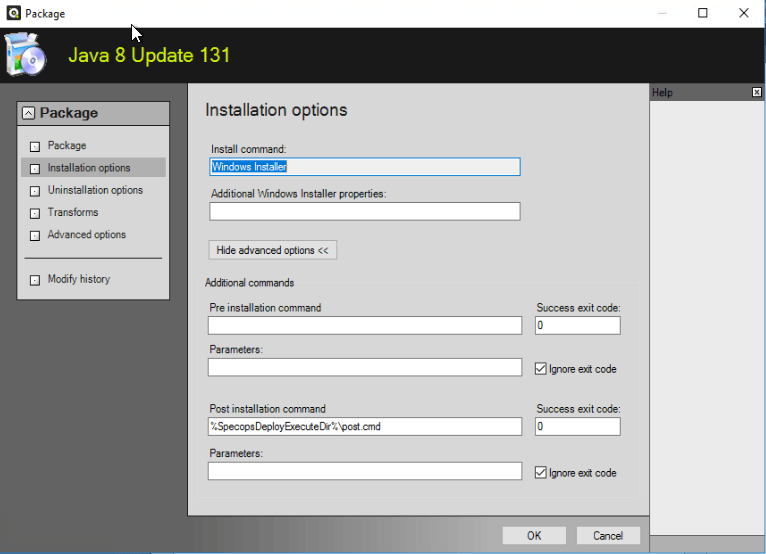
Task: Click the Install command field
Action: click(x=364, y=167)
